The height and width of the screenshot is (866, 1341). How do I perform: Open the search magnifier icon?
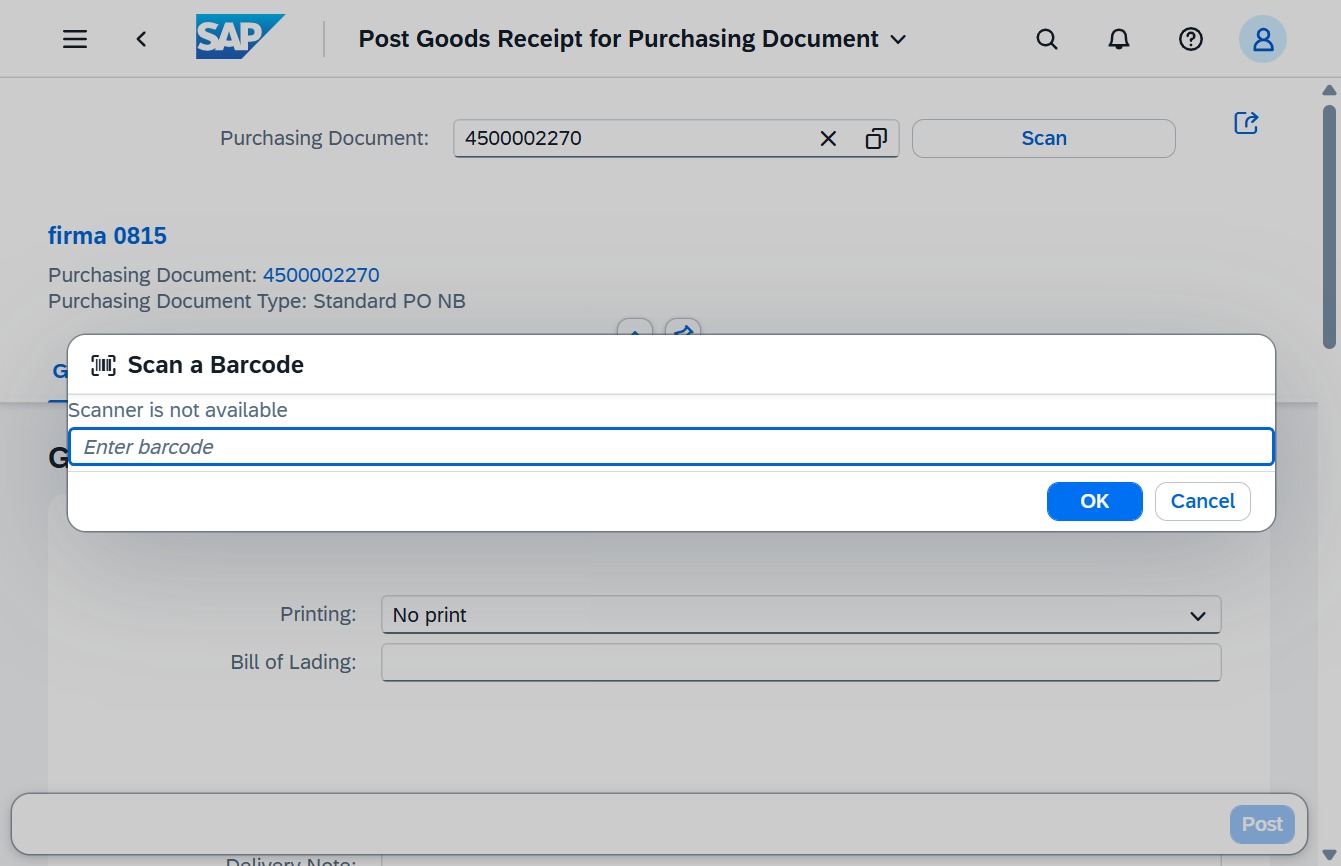click(x=1047, y=39)
